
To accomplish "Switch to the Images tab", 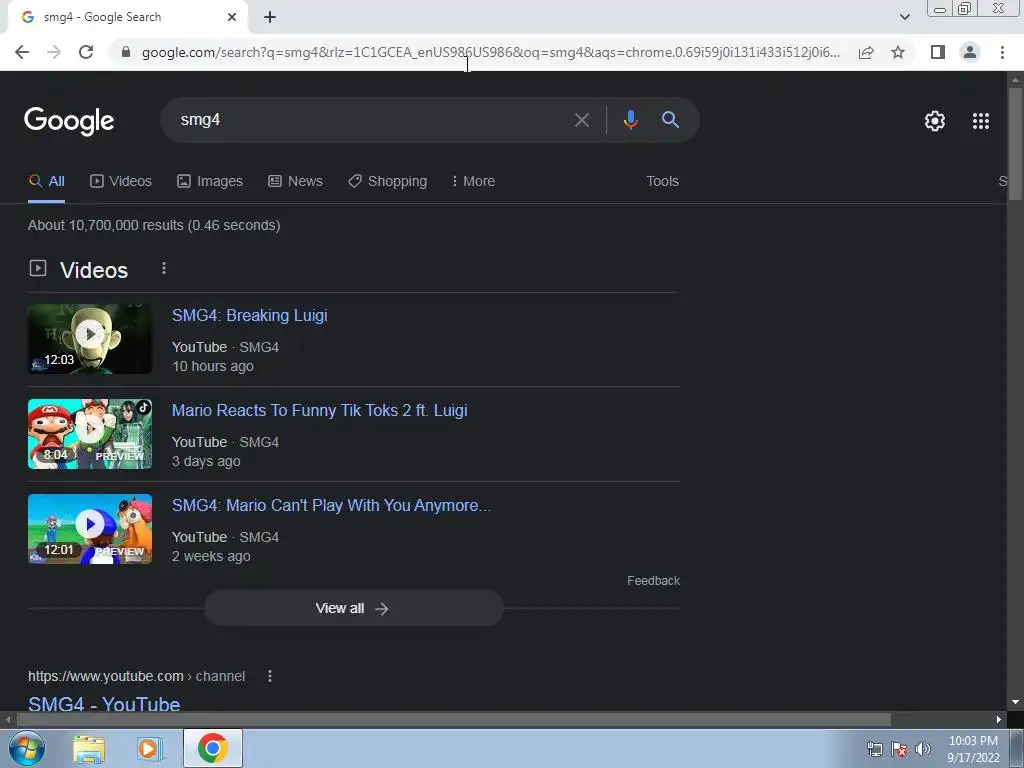I will point(210,181).
